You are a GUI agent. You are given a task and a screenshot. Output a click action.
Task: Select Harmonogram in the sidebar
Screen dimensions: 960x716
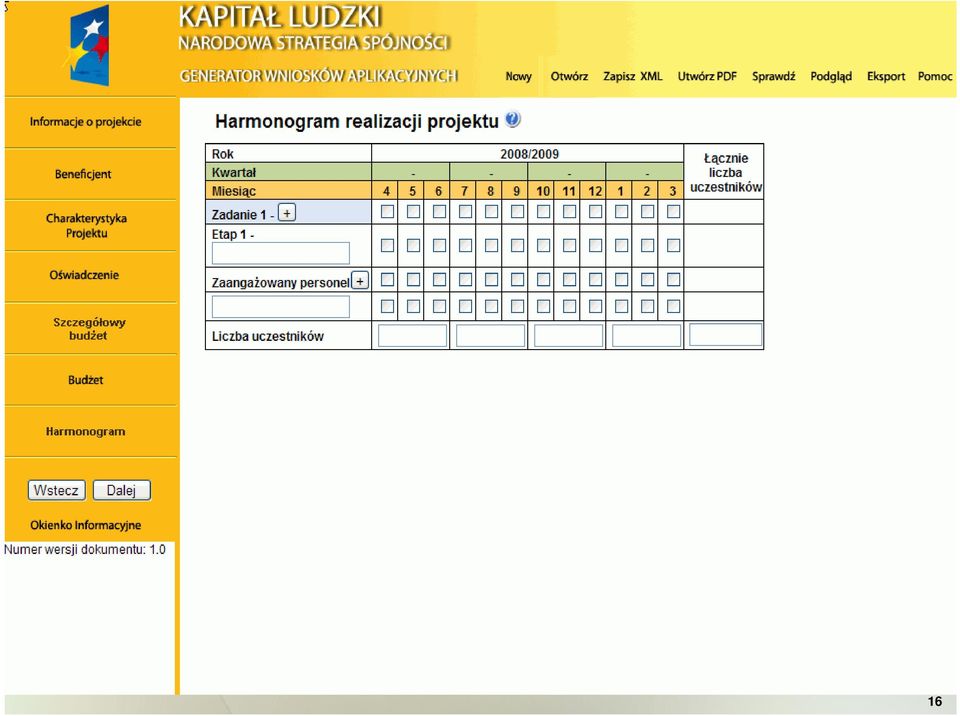[x=85, y=431]
